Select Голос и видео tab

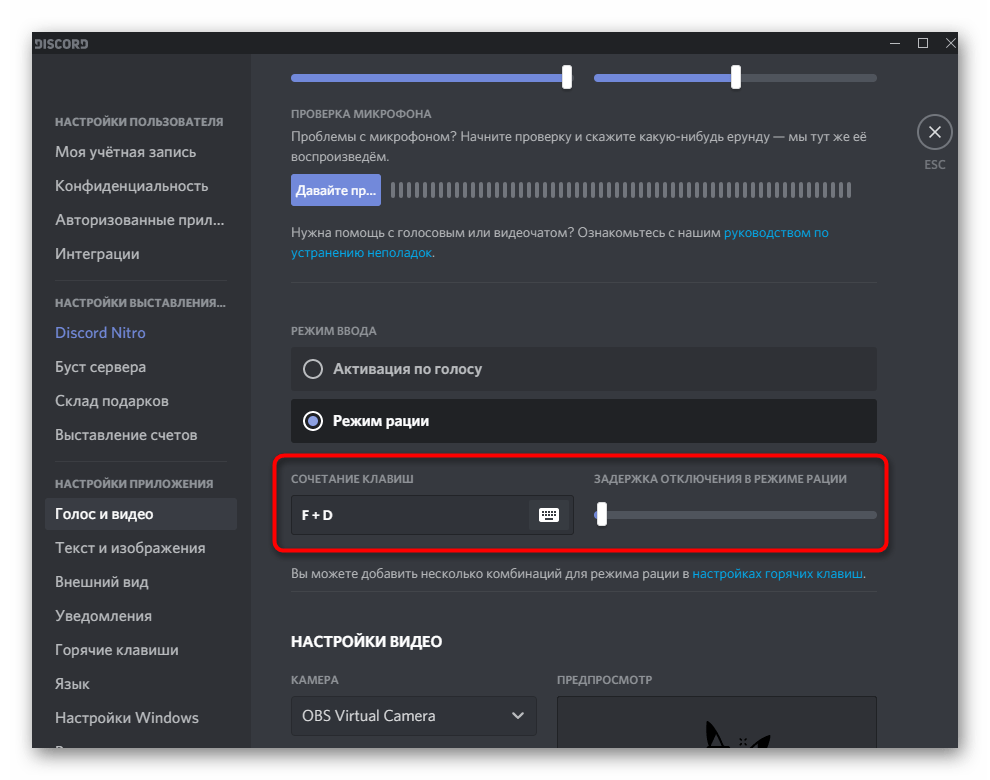(141, 514)
